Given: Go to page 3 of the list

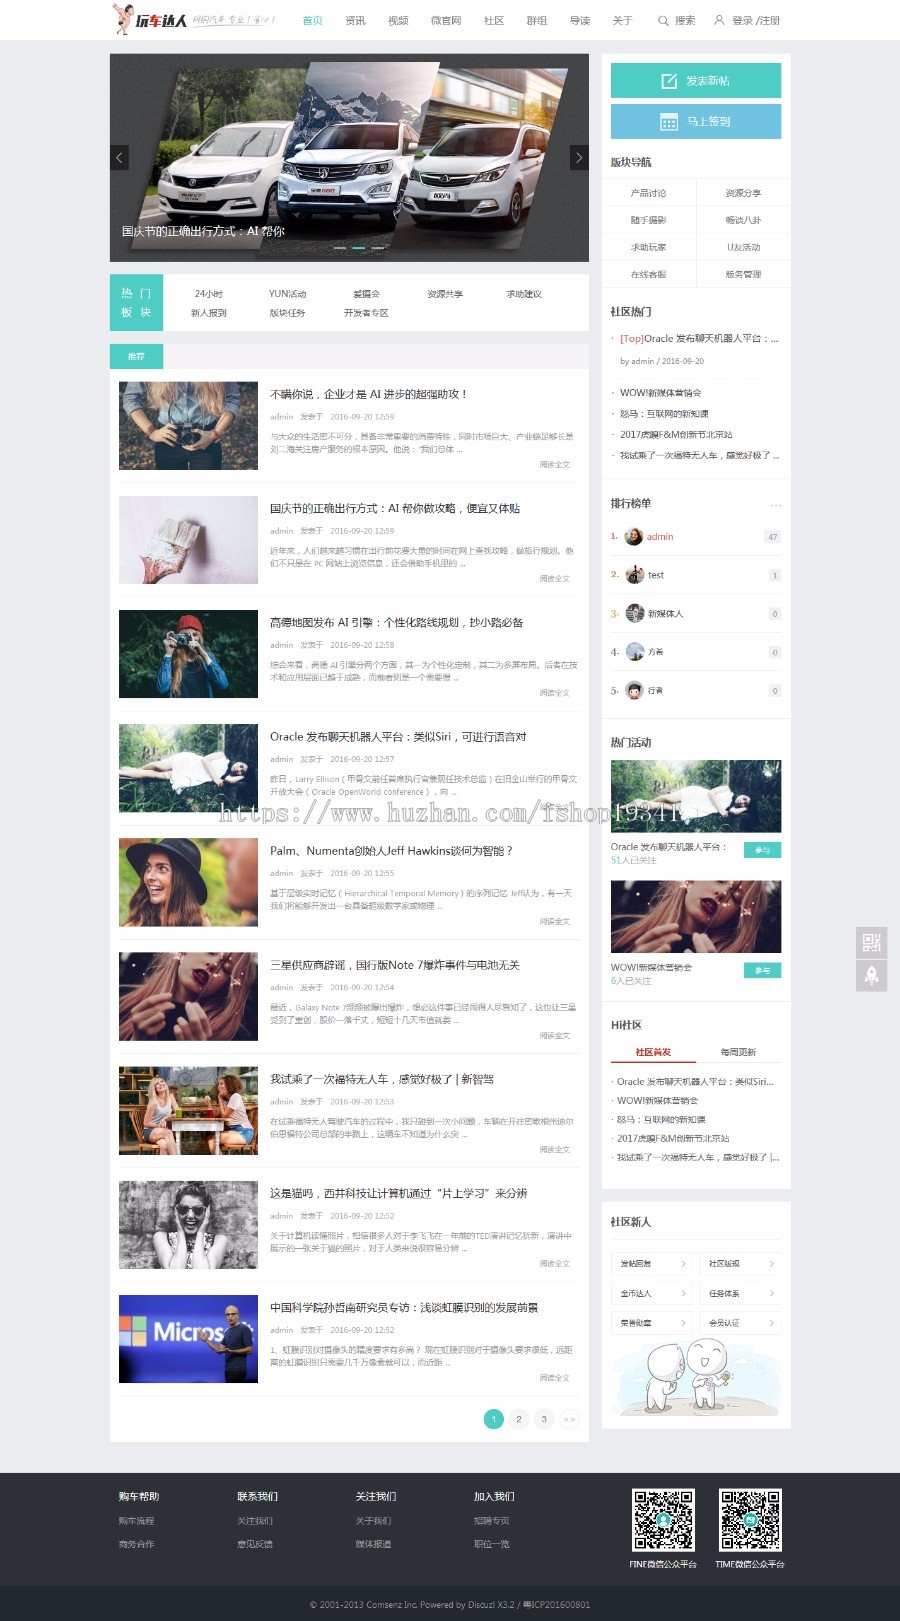Looking at the screenshot, I should coord(543,1419).
